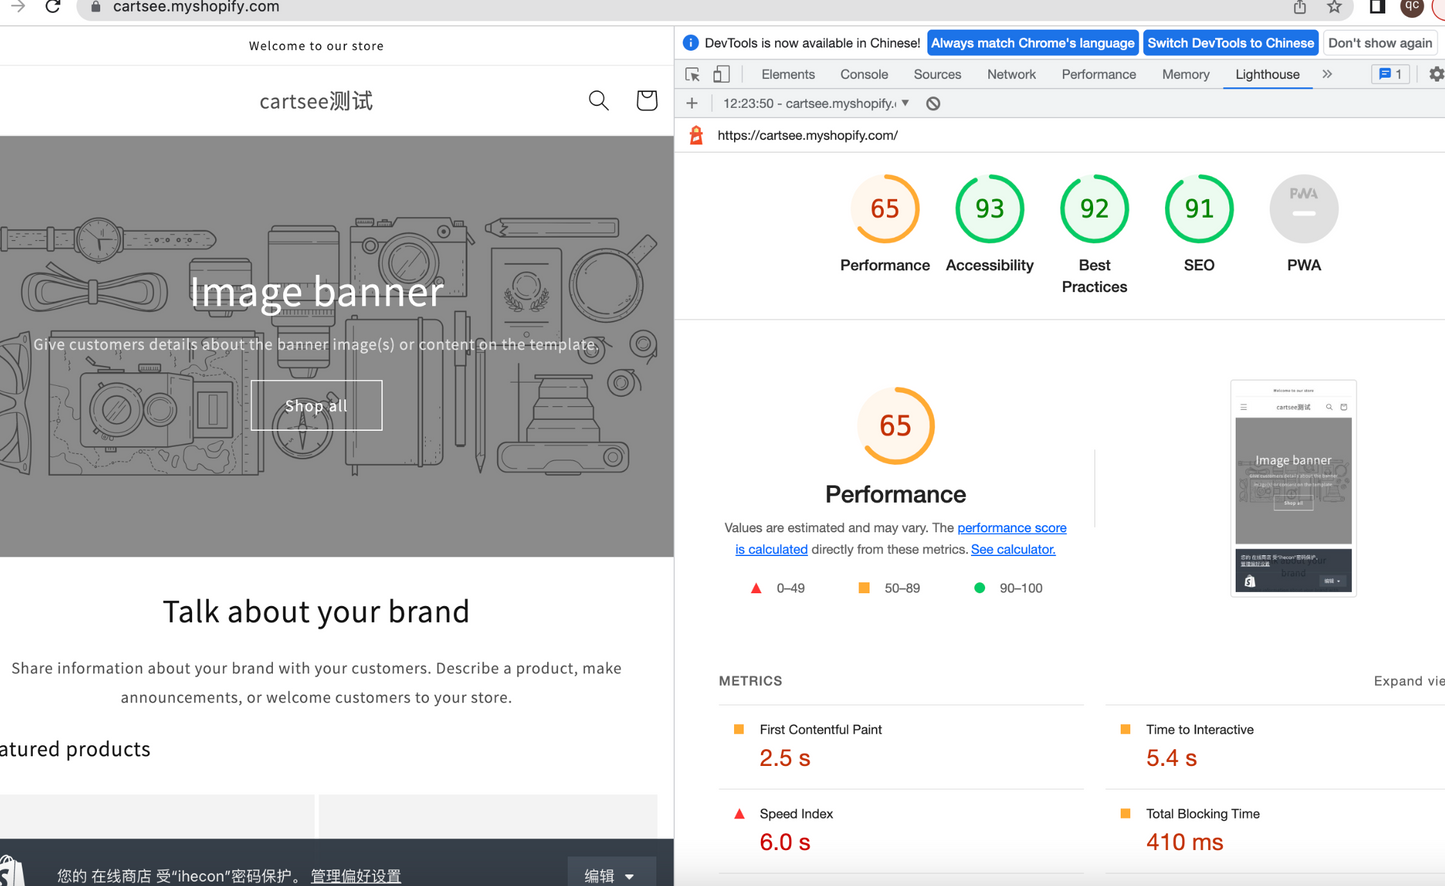Activate the inspect element picker
Screen dimensions: 1445x886
click(692, 74)
